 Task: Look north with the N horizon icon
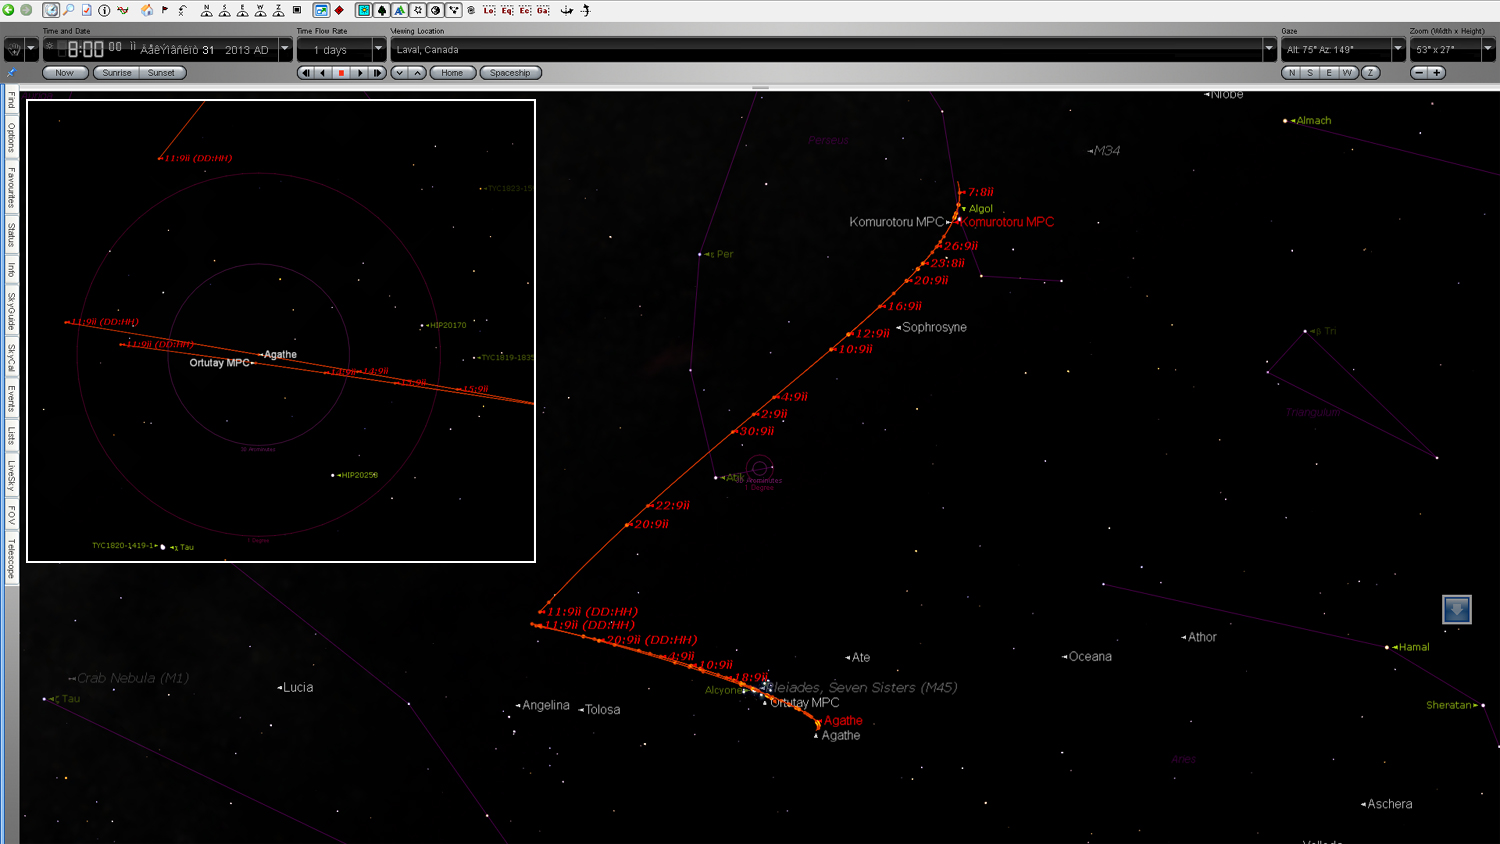(x=206, y=10)
